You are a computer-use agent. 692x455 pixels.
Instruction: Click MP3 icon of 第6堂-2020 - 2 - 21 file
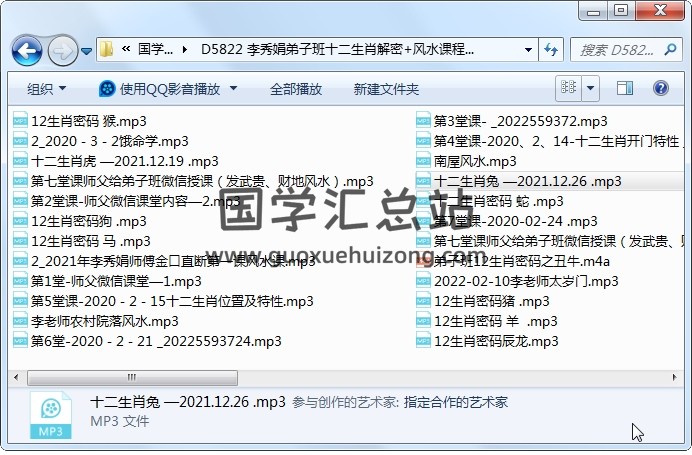point(20,341)
